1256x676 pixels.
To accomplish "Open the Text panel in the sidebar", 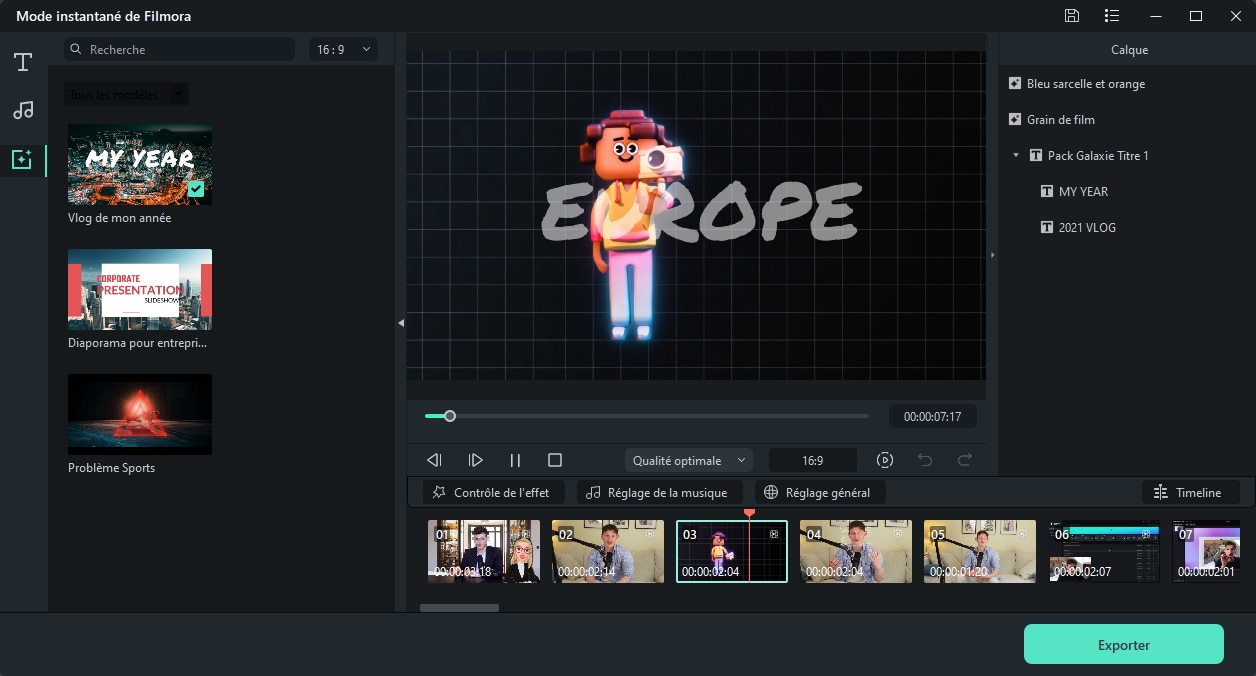I will click(x=23, y=62).
